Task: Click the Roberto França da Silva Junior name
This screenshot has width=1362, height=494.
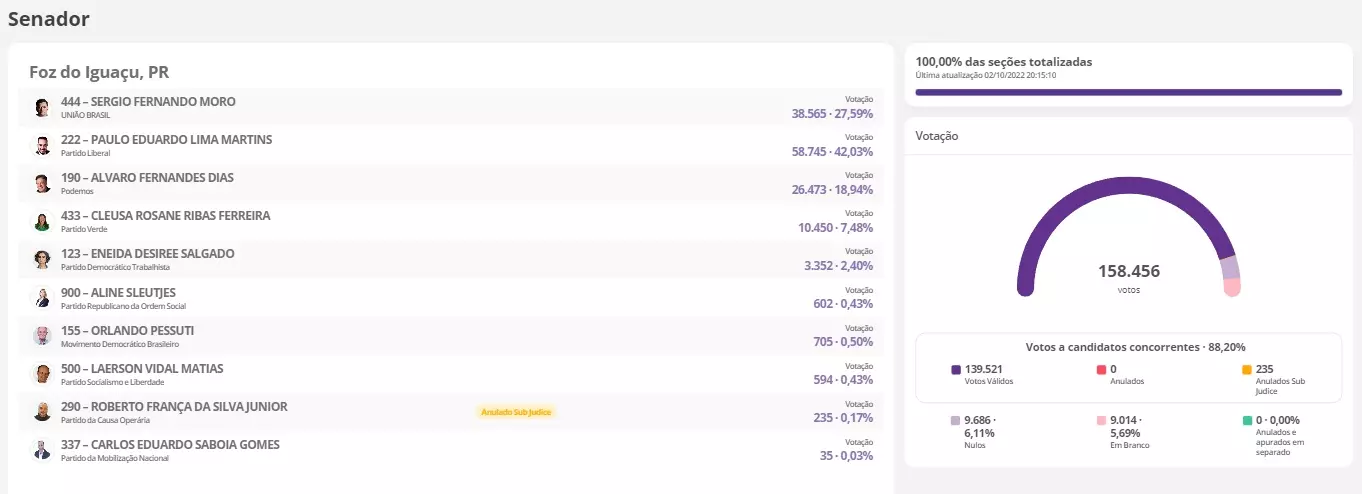Action: tap(174, 407)
